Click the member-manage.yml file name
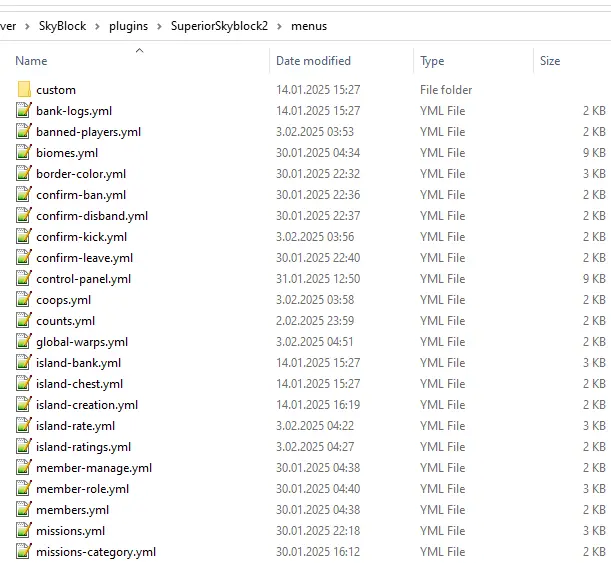Screen dimensions: 611x563 click(94, 469)
